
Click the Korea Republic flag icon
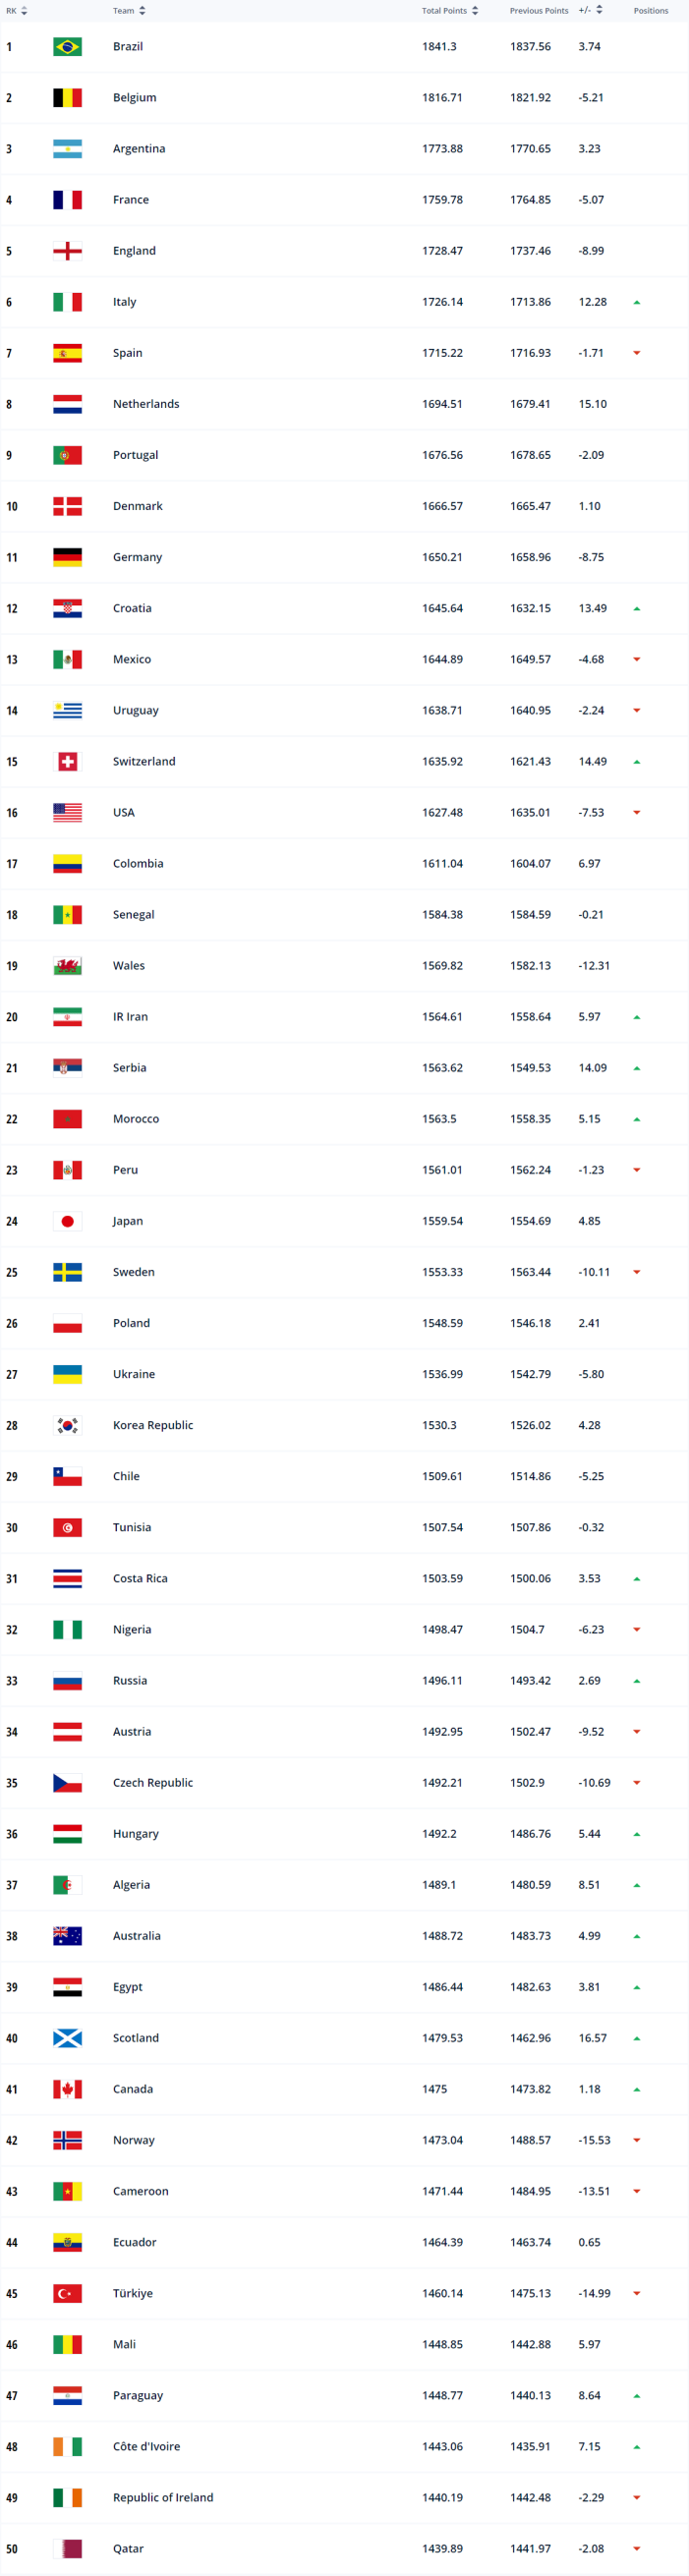[x=66, y=1425]
